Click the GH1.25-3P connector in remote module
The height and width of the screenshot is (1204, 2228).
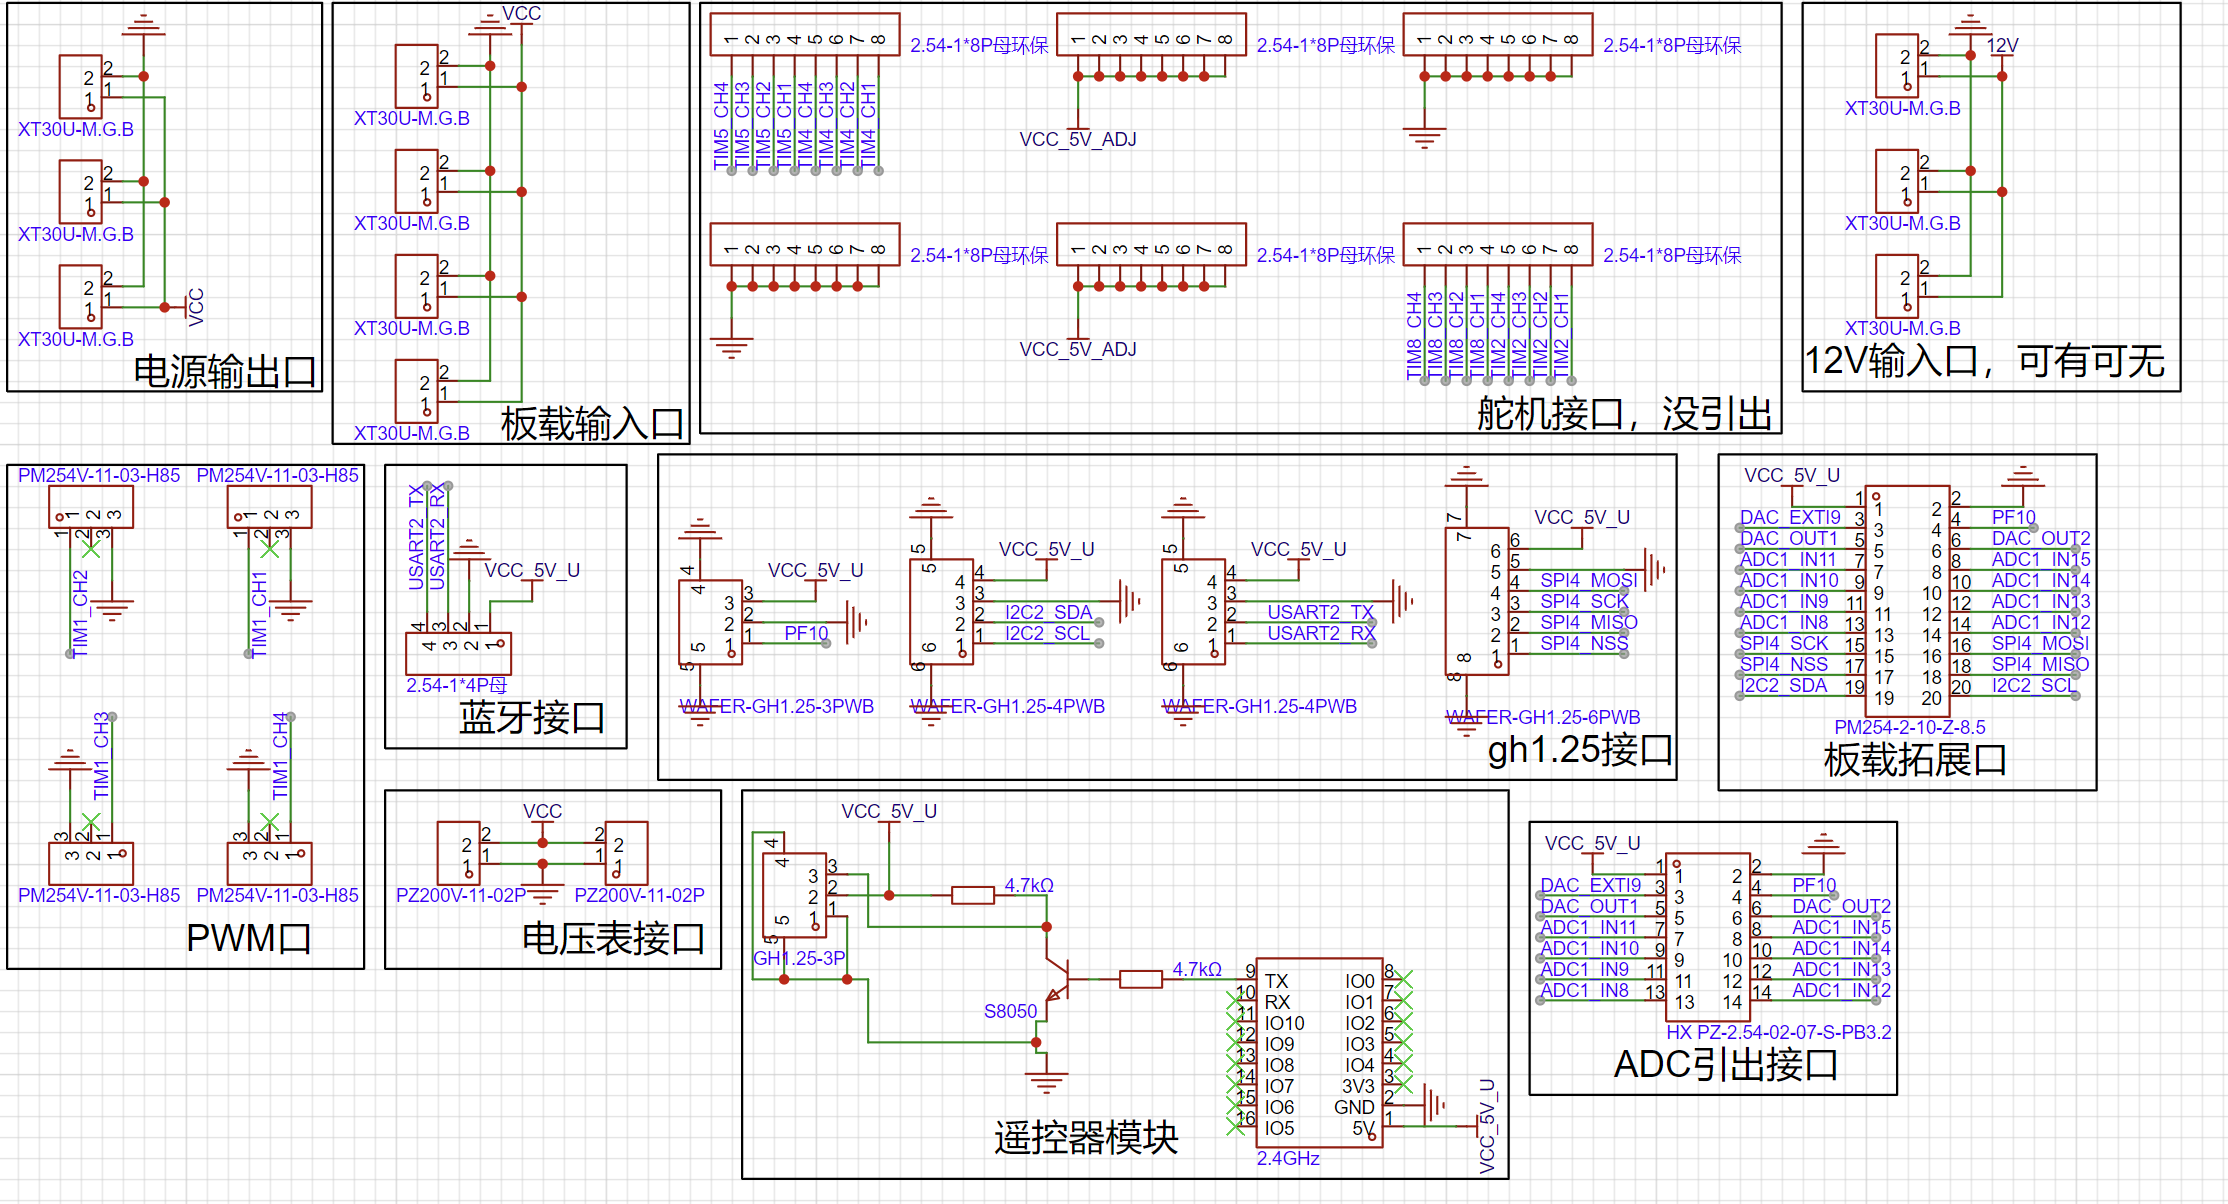[796, 894]
